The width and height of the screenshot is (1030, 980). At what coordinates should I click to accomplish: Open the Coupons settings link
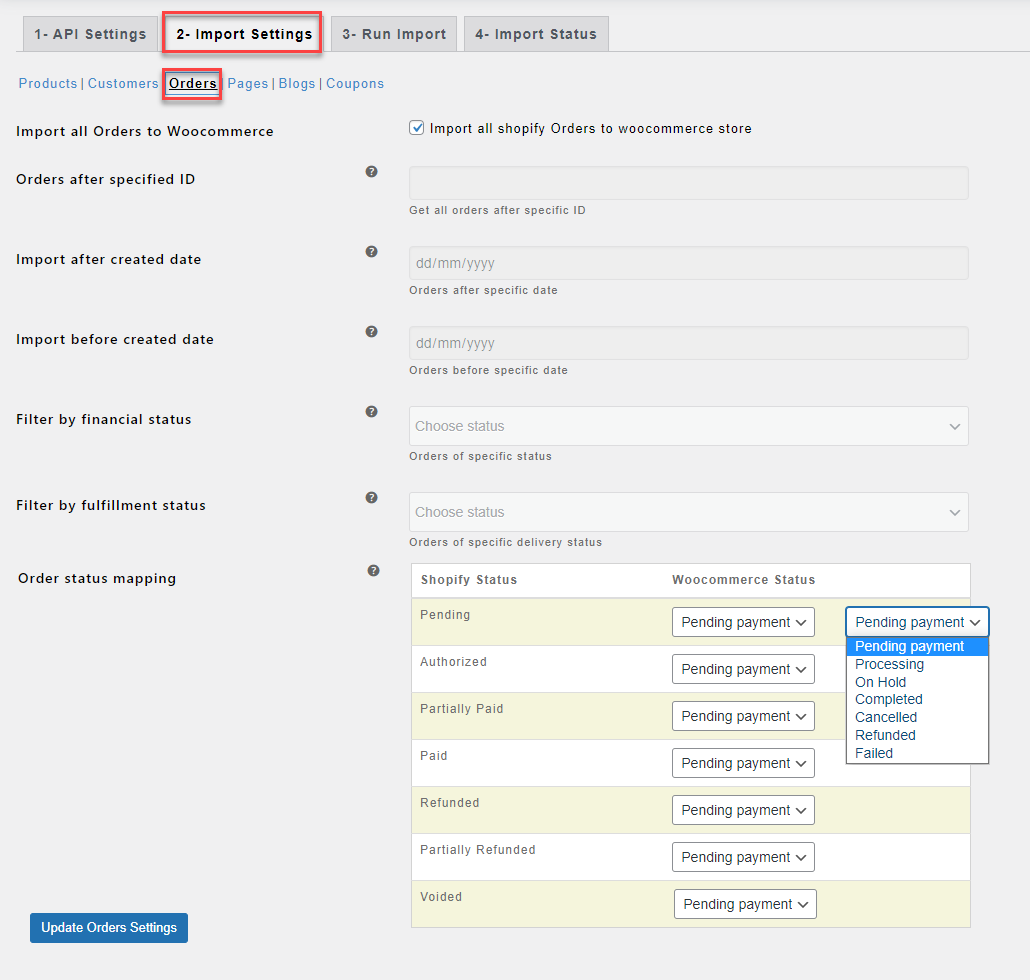click(355, 83)
